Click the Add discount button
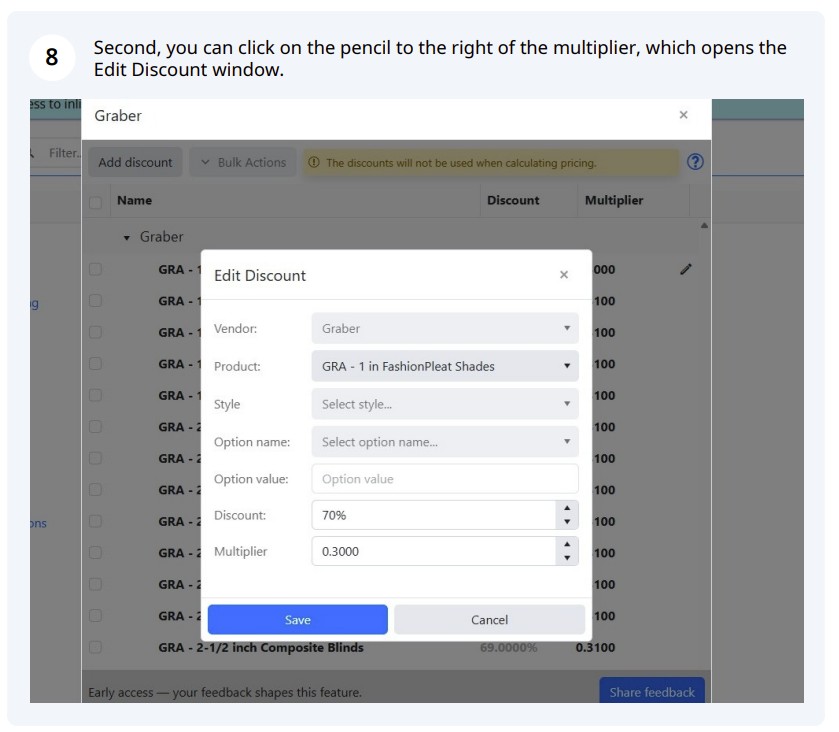Screen dimensions: 839x732 [x=135, y=162]
